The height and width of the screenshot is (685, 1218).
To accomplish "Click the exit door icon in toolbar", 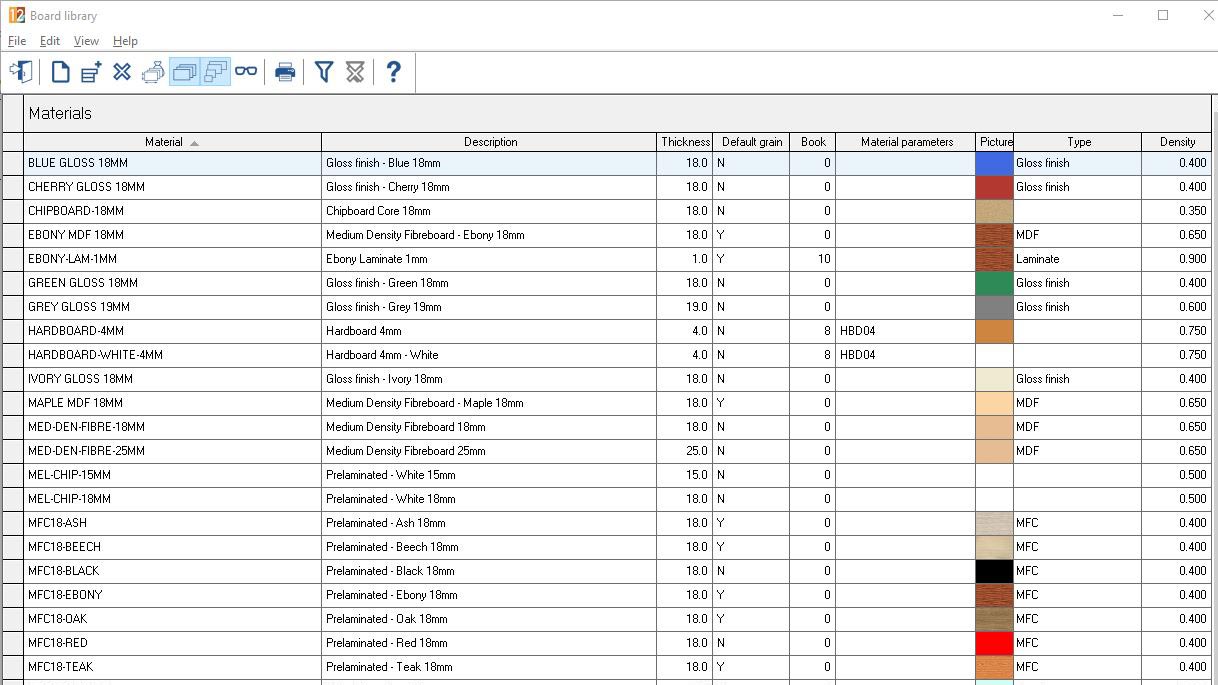I will (20, 72).
